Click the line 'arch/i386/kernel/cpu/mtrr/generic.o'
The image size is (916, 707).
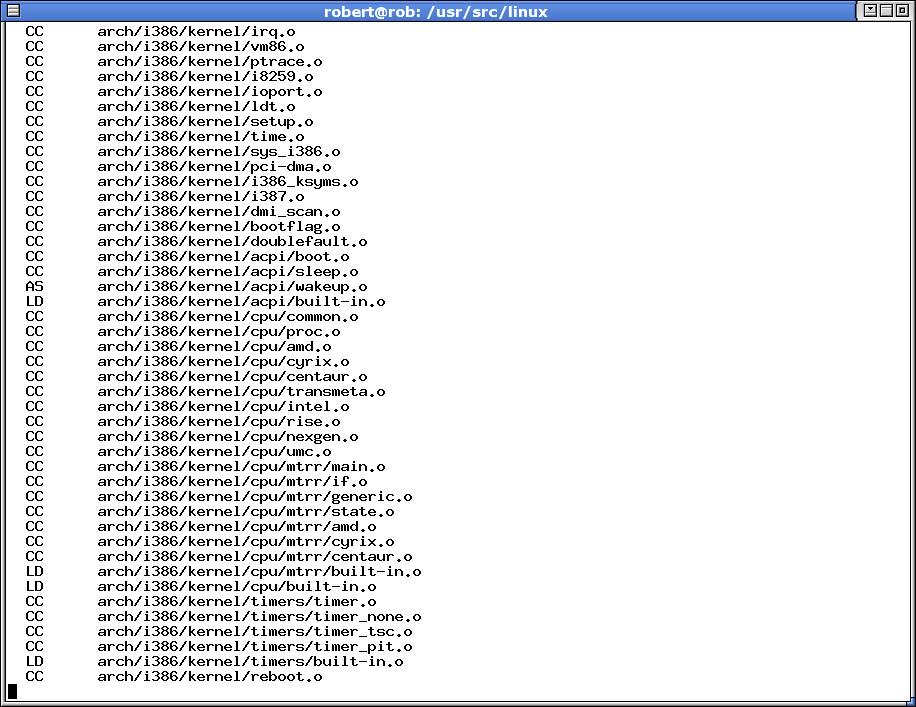point(255,497)
